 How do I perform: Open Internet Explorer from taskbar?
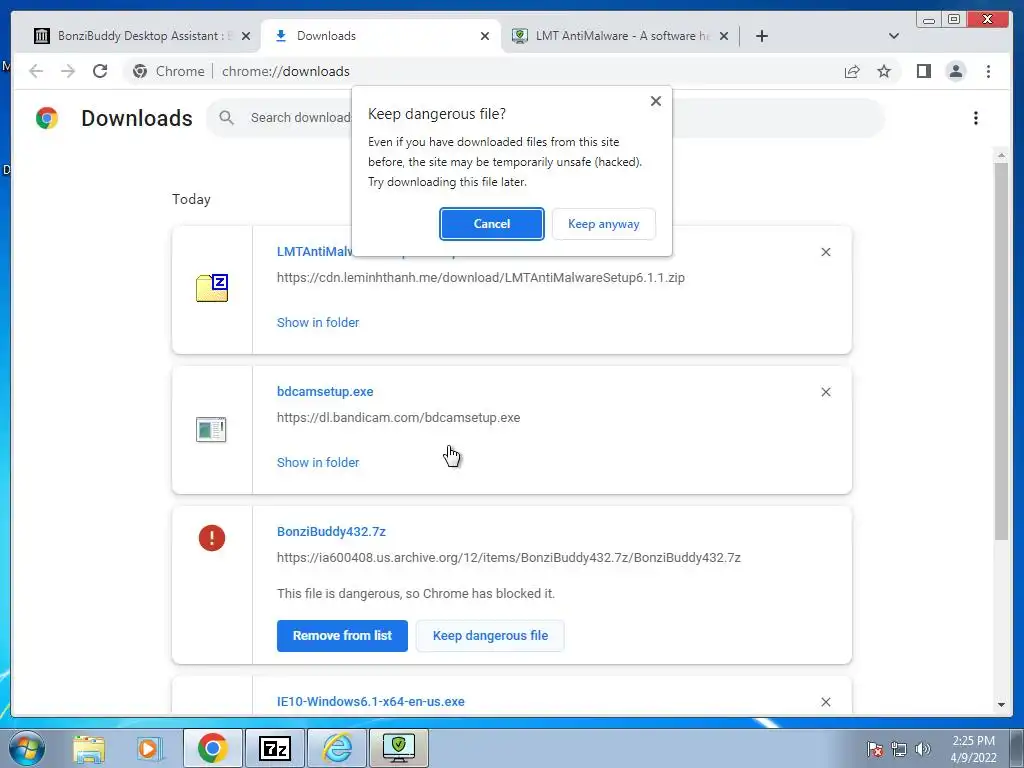pos(337,748)
